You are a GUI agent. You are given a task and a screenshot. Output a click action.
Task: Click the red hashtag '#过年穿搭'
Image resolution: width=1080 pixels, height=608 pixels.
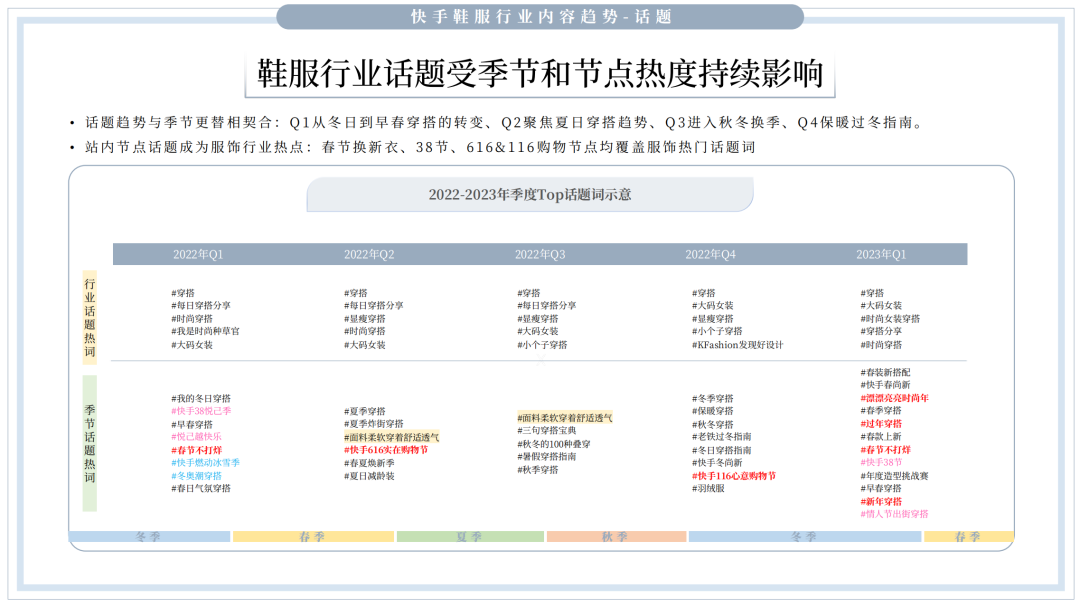click(881, 424)
